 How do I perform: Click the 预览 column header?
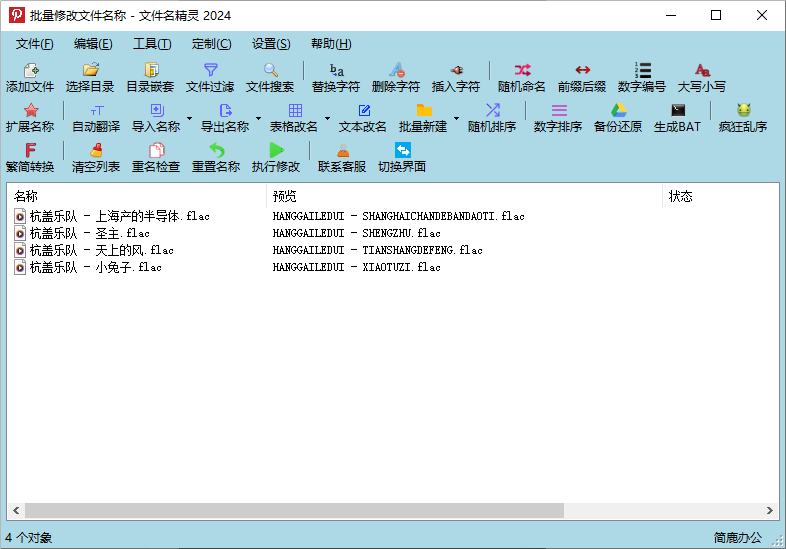(x=464, y=196)
